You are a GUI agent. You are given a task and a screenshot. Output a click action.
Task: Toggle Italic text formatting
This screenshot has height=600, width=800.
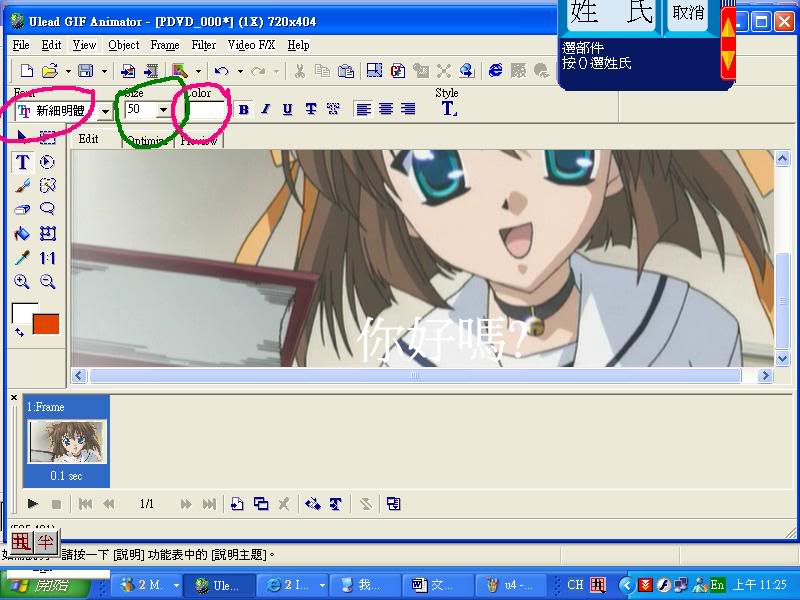[x=265, y=110]
